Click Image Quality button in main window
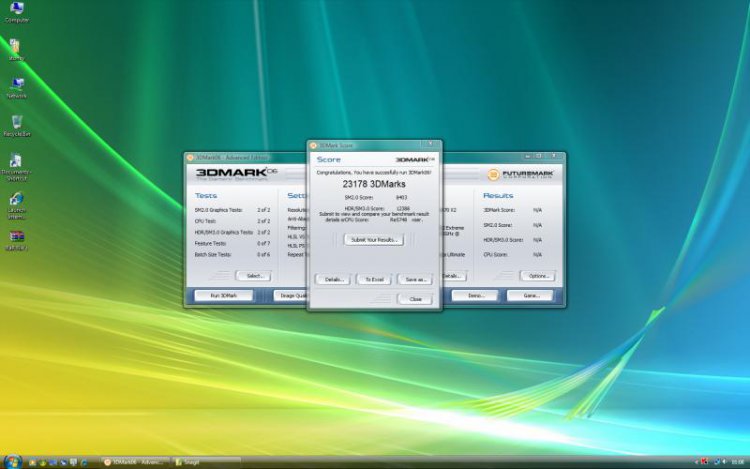Viewport: 750px width, 469px height. (291, 295)
